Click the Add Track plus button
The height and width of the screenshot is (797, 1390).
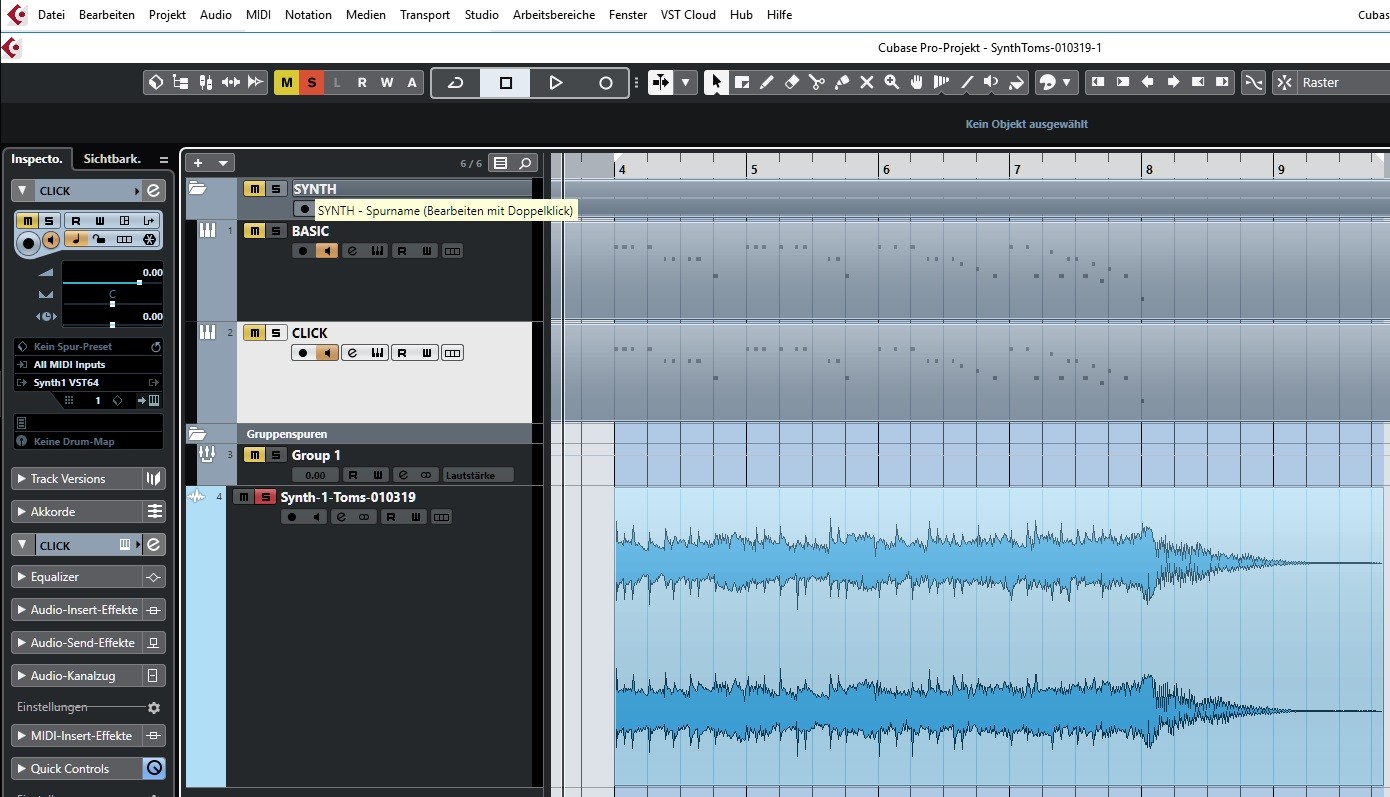198,163
